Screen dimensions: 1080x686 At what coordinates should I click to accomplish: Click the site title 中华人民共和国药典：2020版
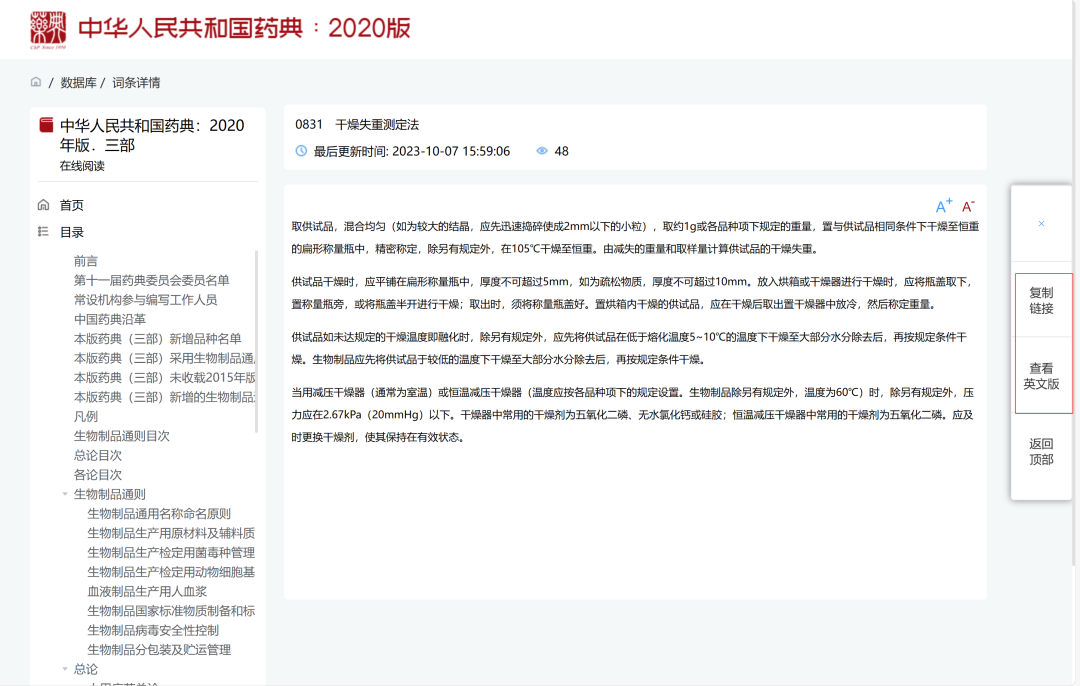pos(245,28)
